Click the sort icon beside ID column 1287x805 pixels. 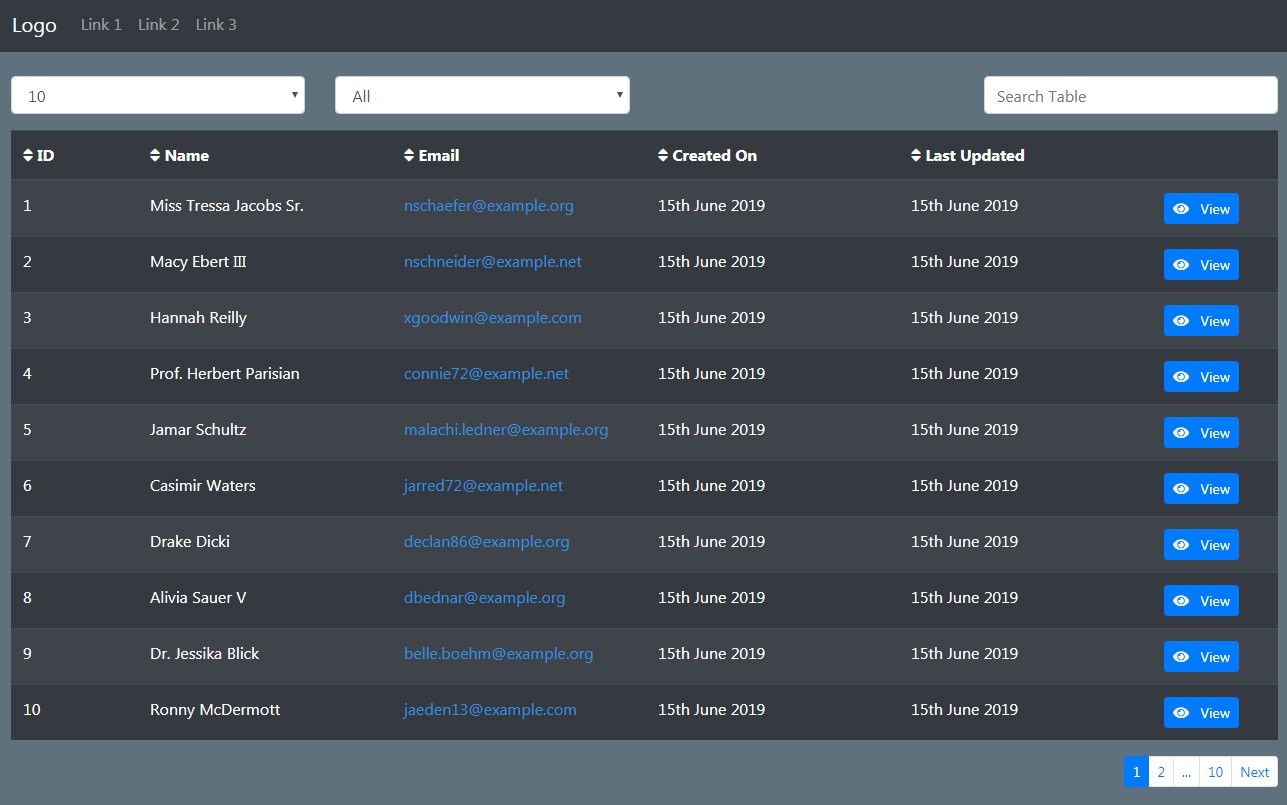[x=29, y=155]
